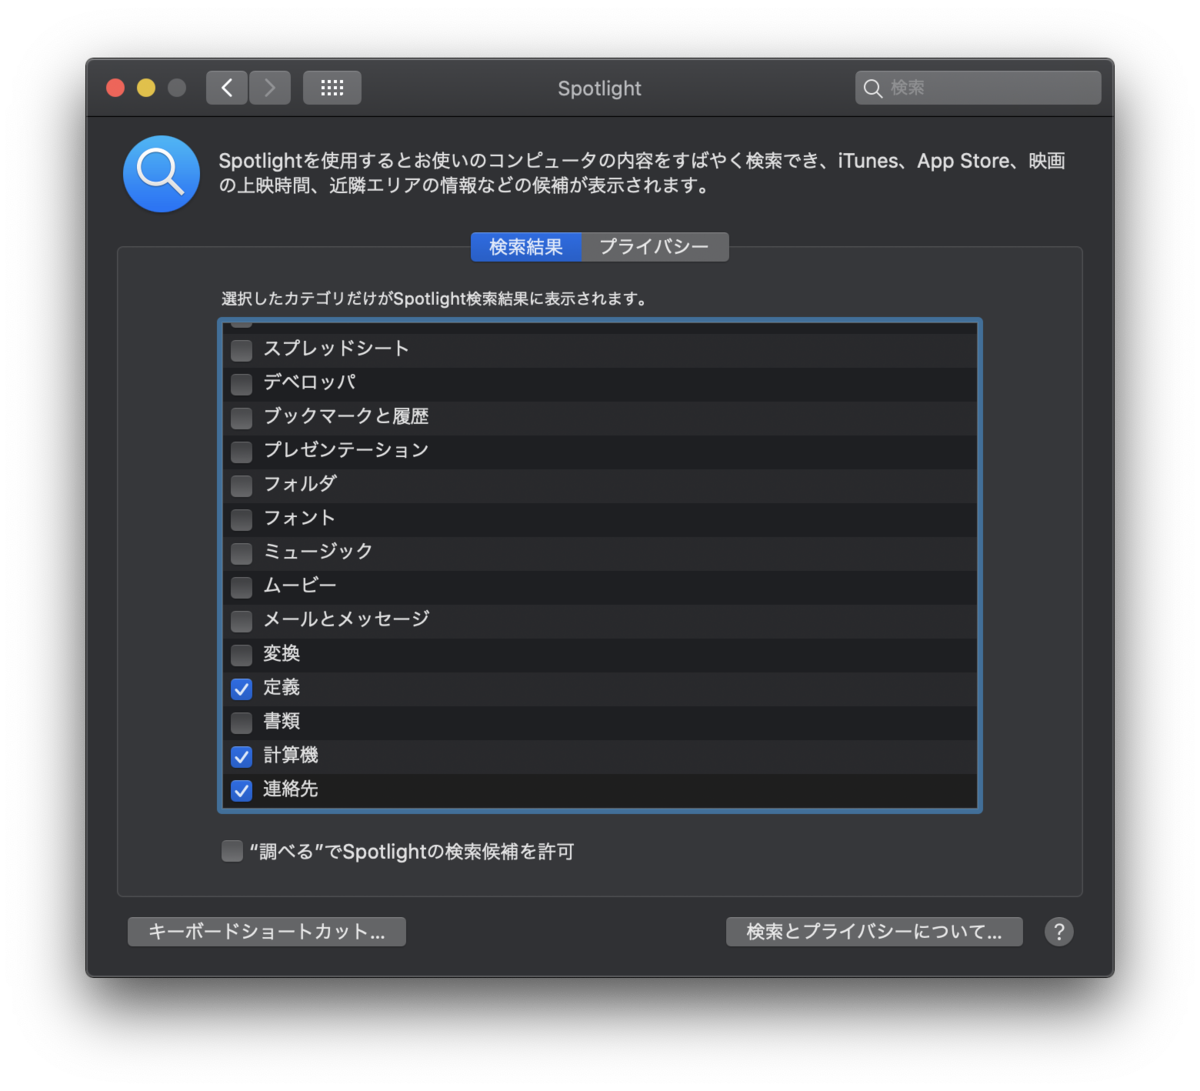The height and width of the screenshot is (1091, 1200).
Task: Enable the ミュージック checkbox
Action: (241, 554)
